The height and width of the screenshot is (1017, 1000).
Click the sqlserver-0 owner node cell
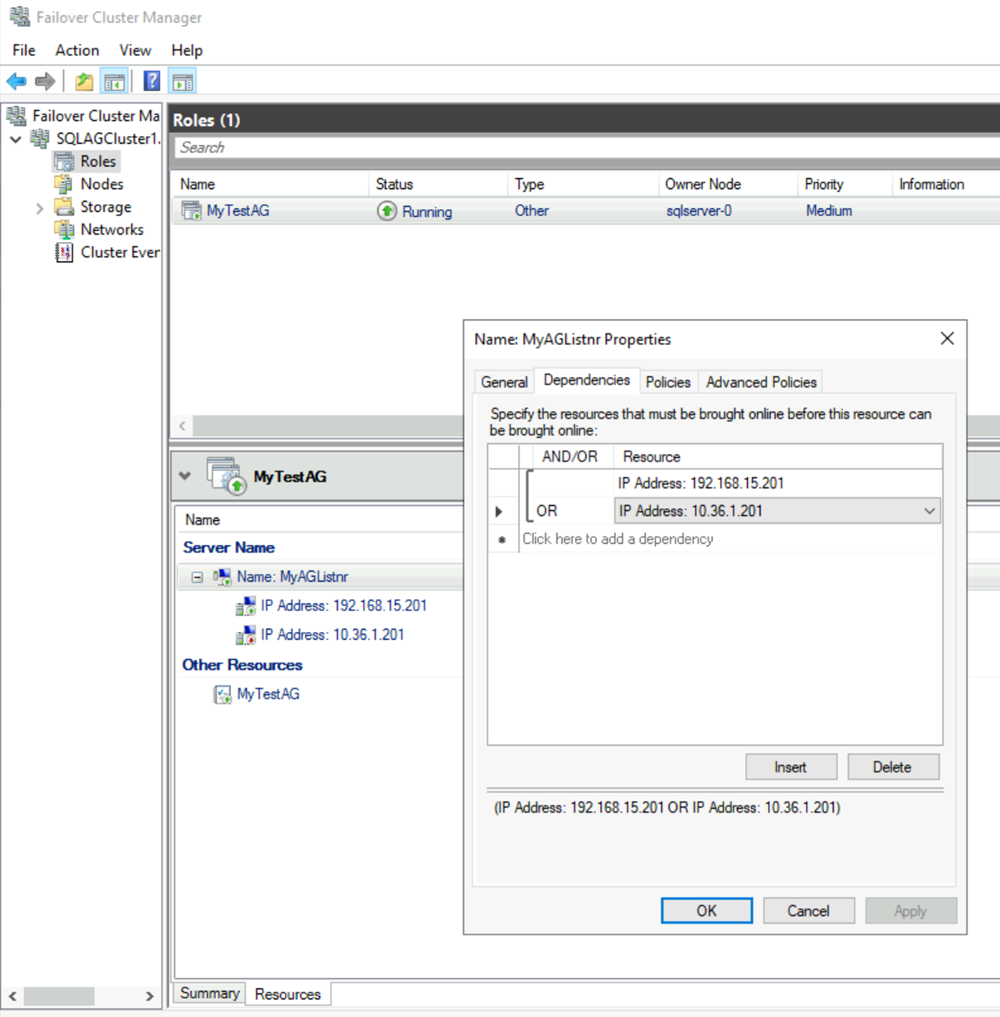(699, 211)
